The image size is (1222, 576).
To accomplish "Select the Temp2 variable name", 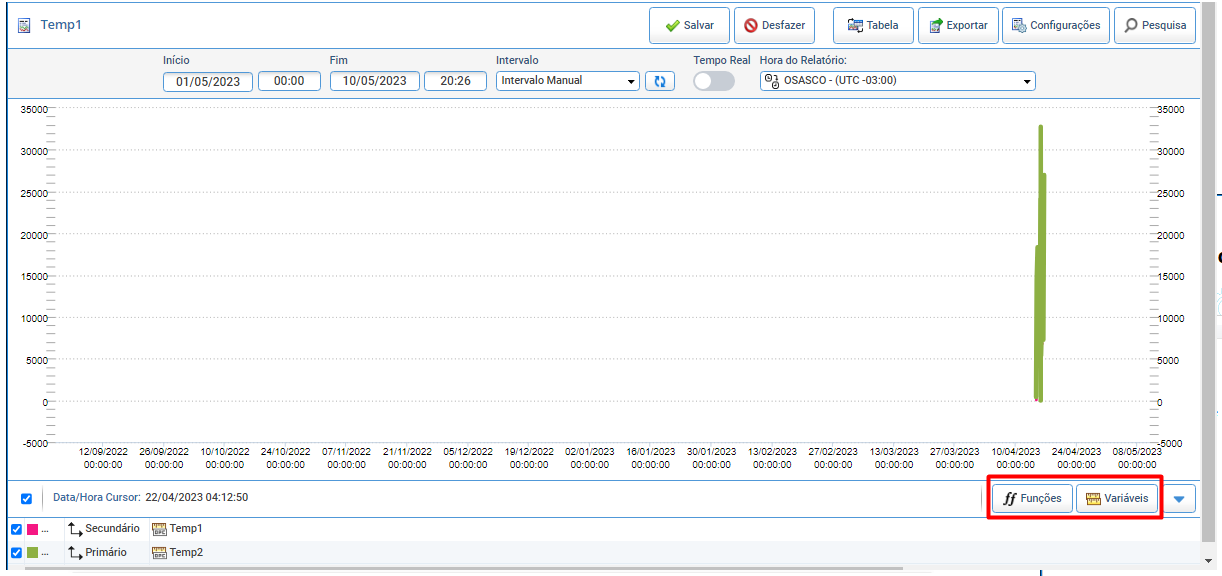I will 186,552.
